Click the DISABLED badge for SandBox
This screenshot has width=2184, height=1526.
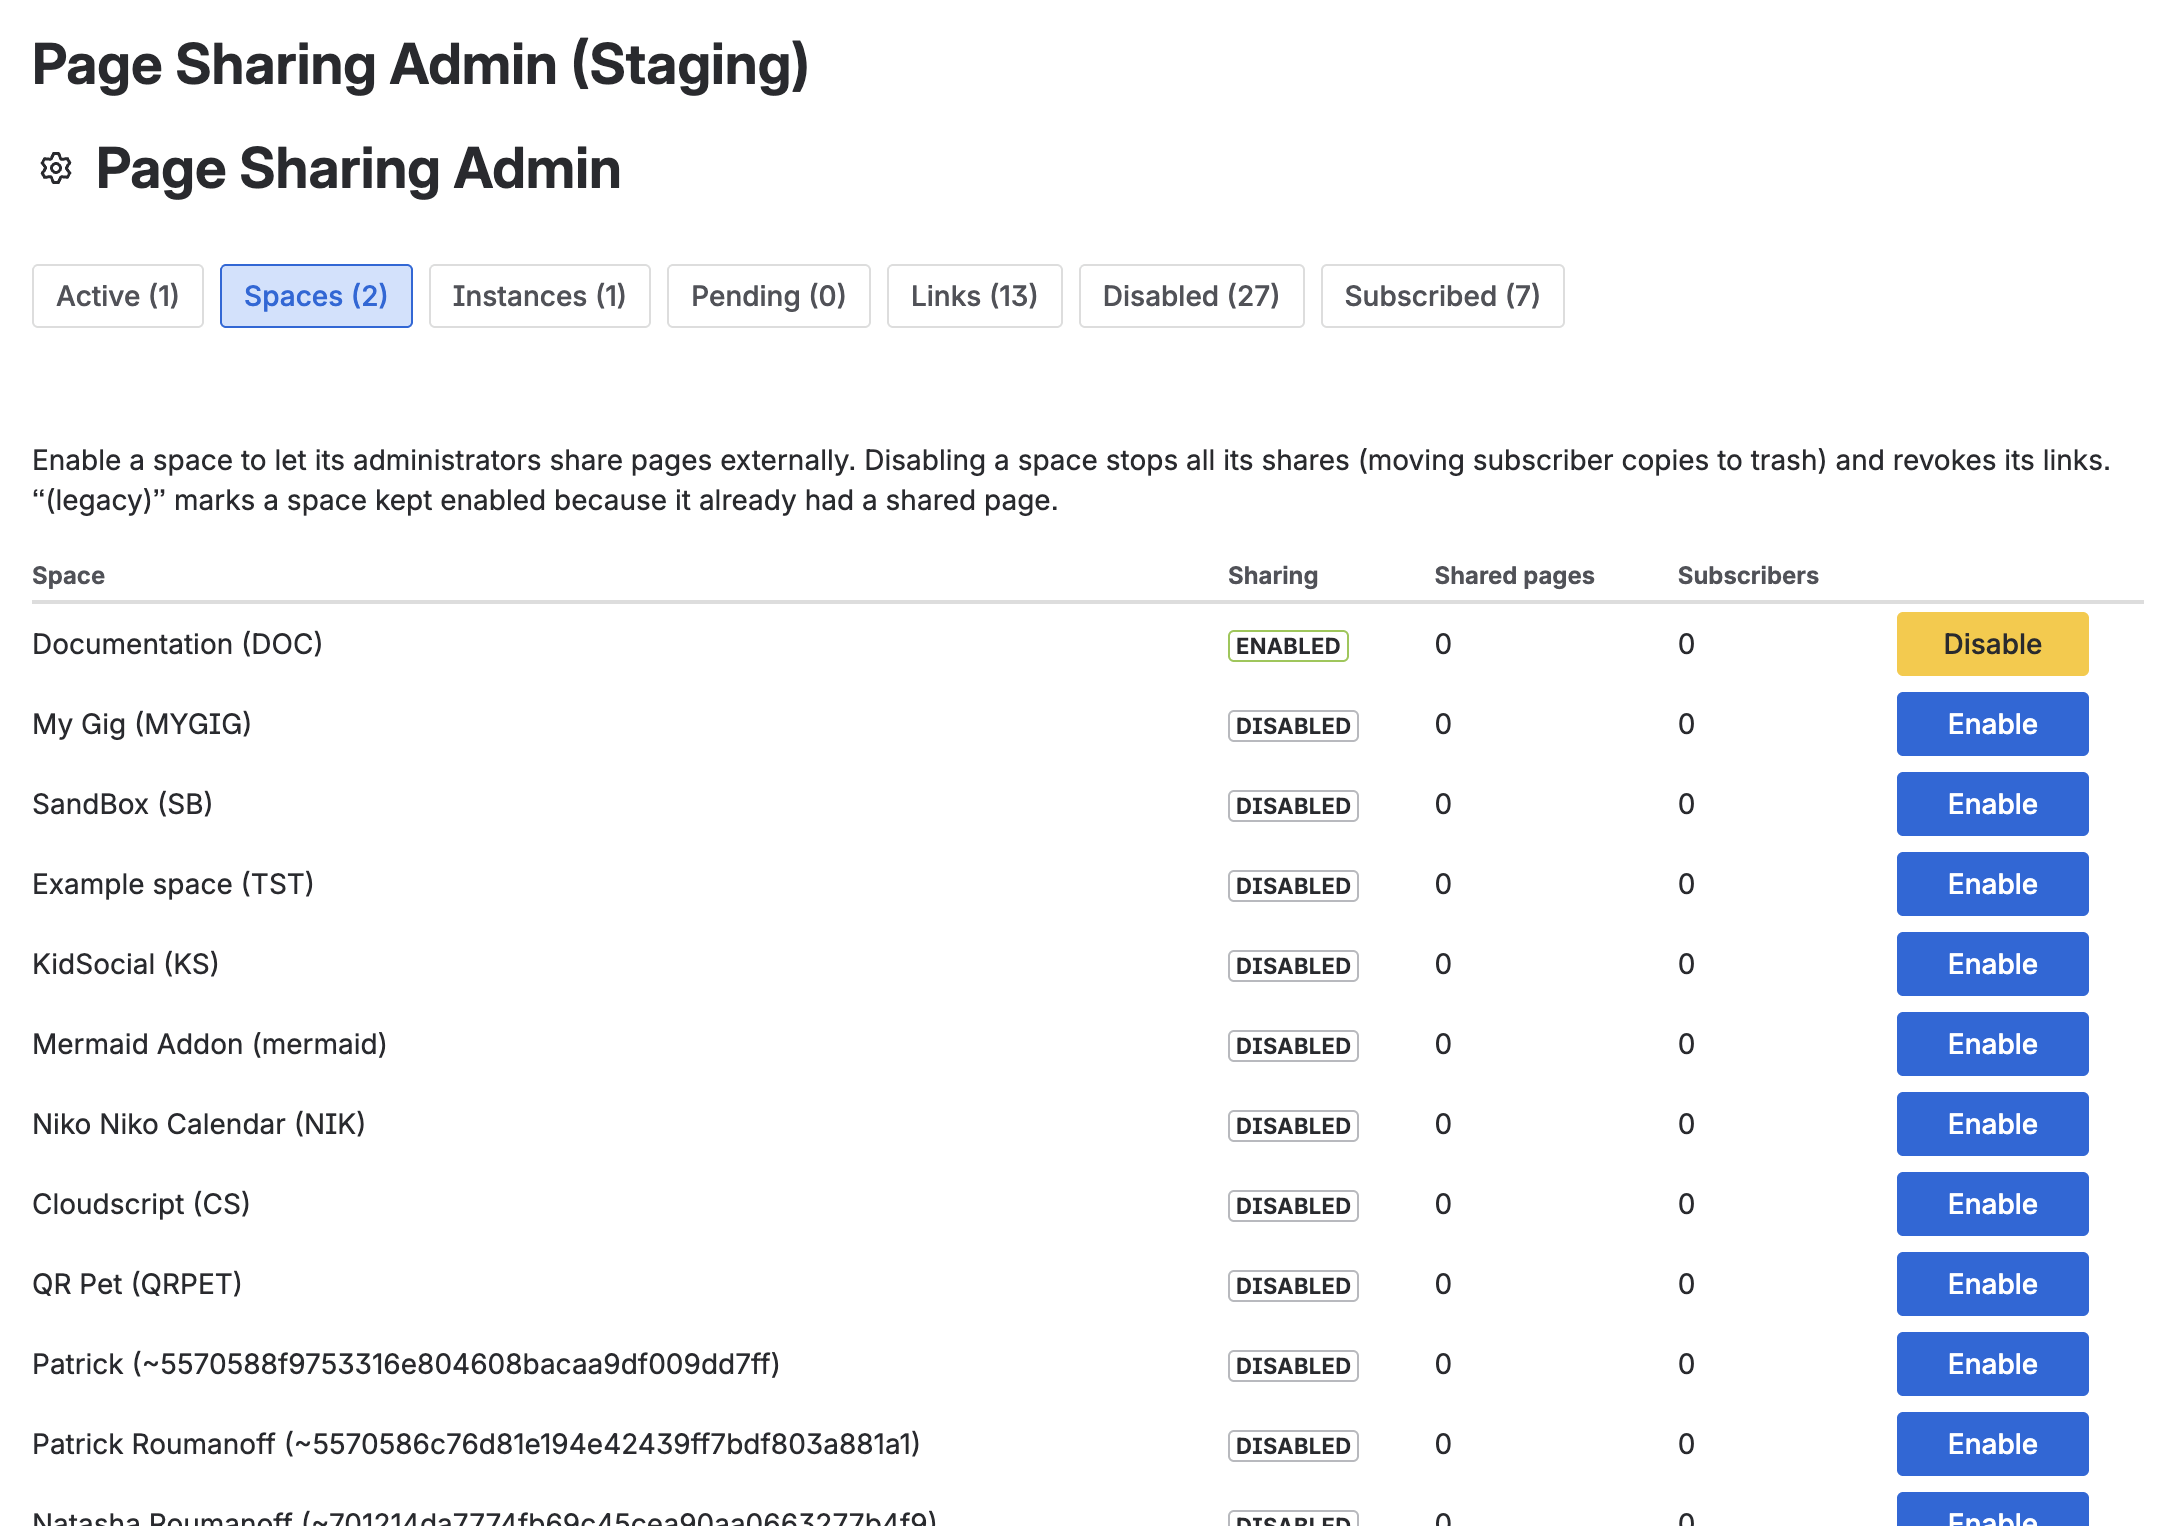tap(1293, 806)
